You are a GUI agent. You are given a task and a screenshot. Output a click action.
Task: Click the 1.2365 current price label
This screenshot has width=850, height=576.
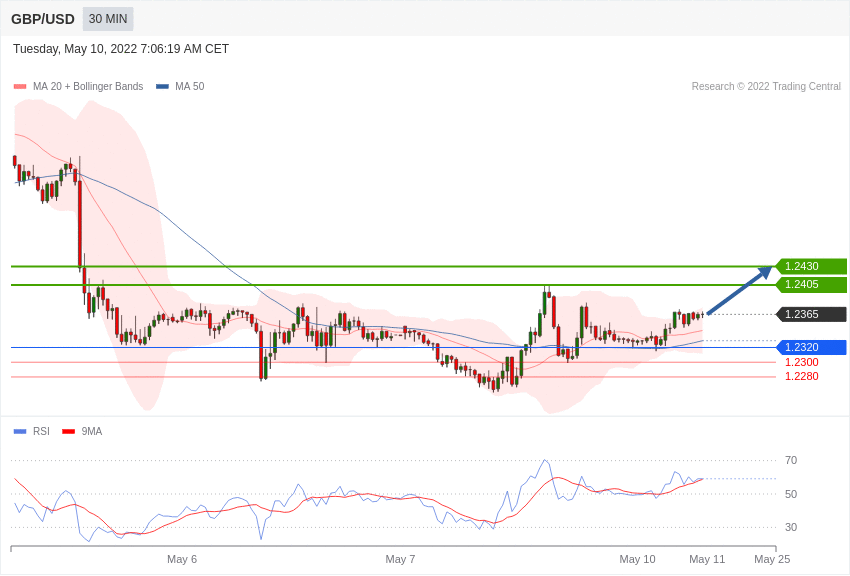pos(811,314)
